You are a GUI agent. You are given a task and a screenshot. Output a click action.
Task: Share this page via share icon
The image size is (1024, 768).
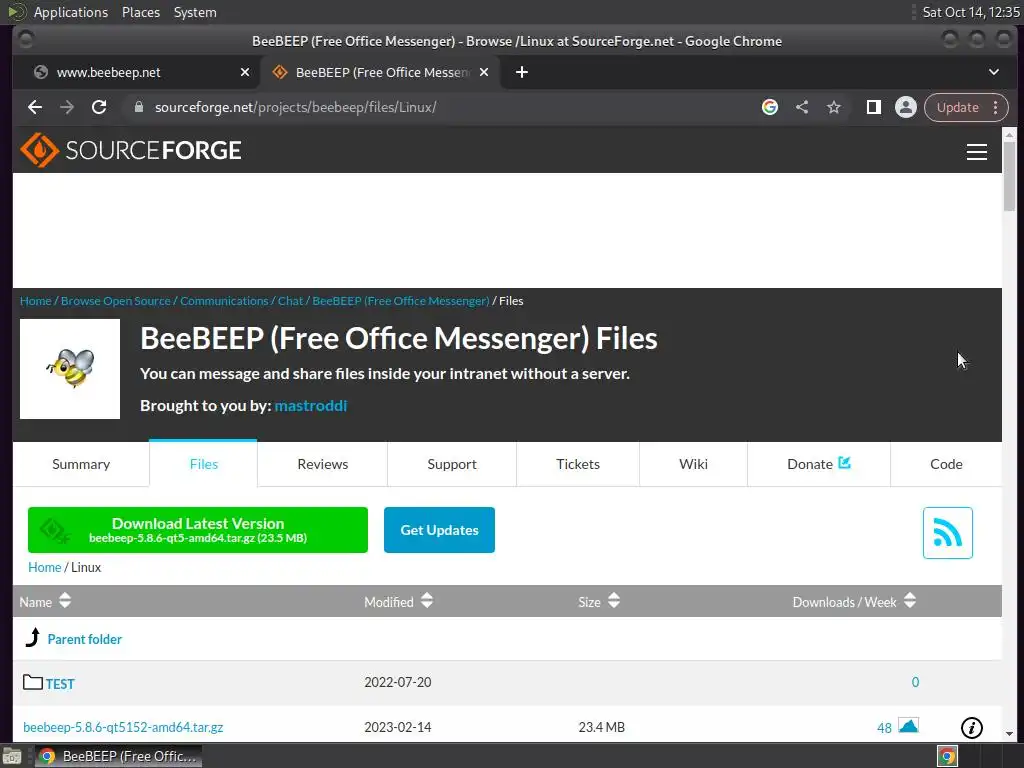(x=802, y=107)
